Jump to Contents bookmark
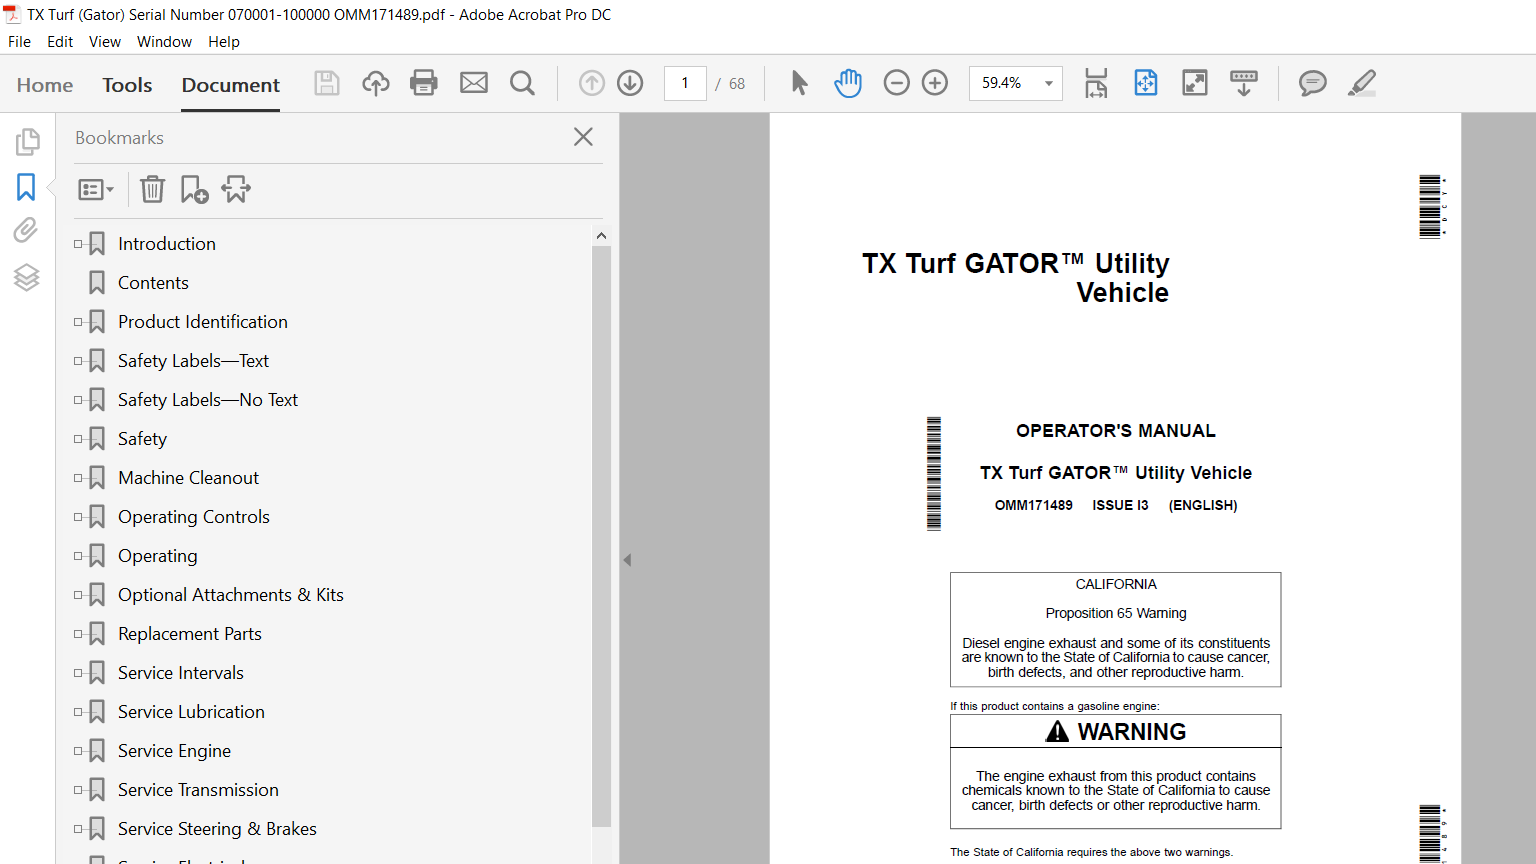The height and width of the screenshot is (864, 1536). 153,283
